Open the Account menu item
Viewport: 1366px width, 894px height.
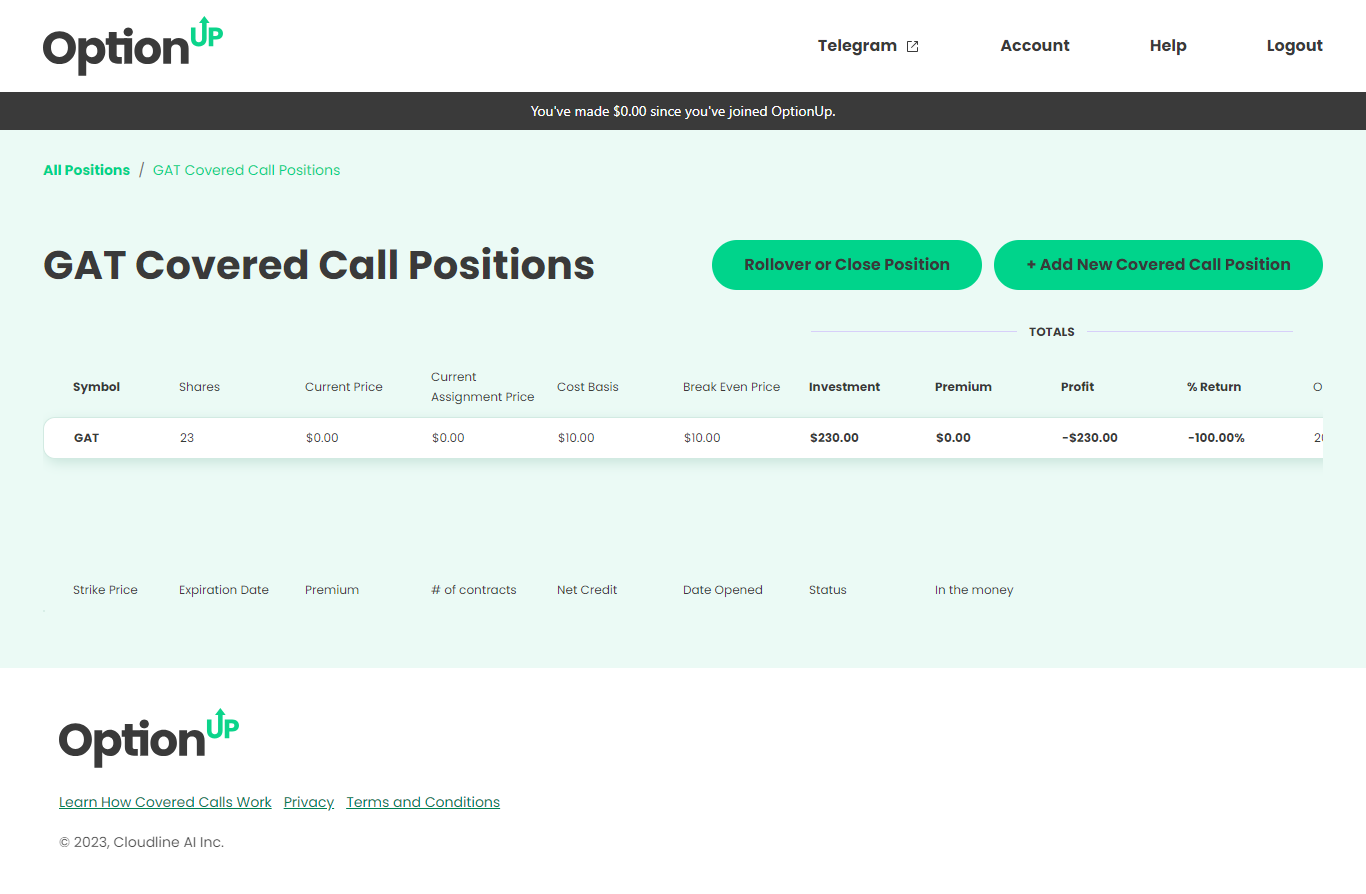point(1035,46)
